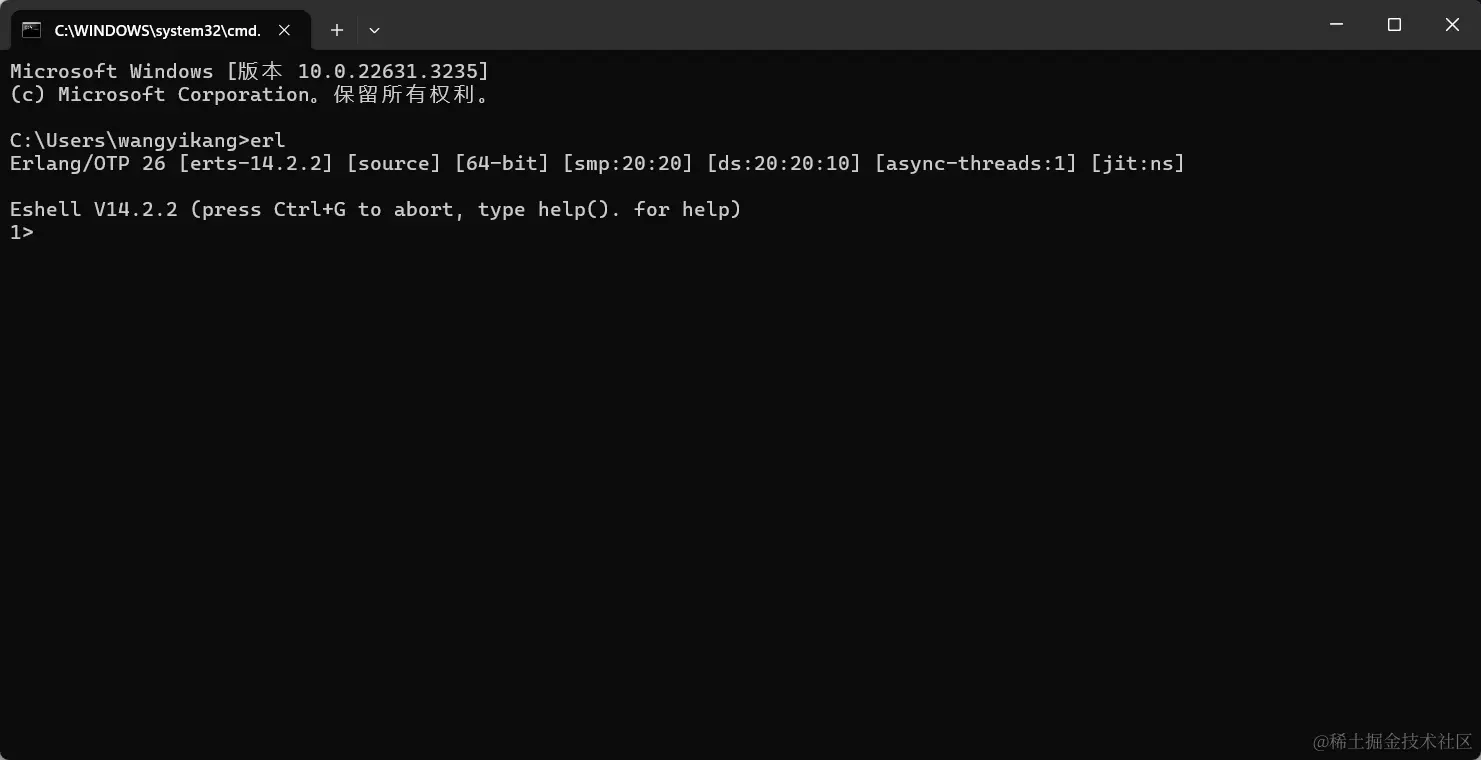
Task: Click the Microsoft Windows version line
Action: click(x=249, y=71)
